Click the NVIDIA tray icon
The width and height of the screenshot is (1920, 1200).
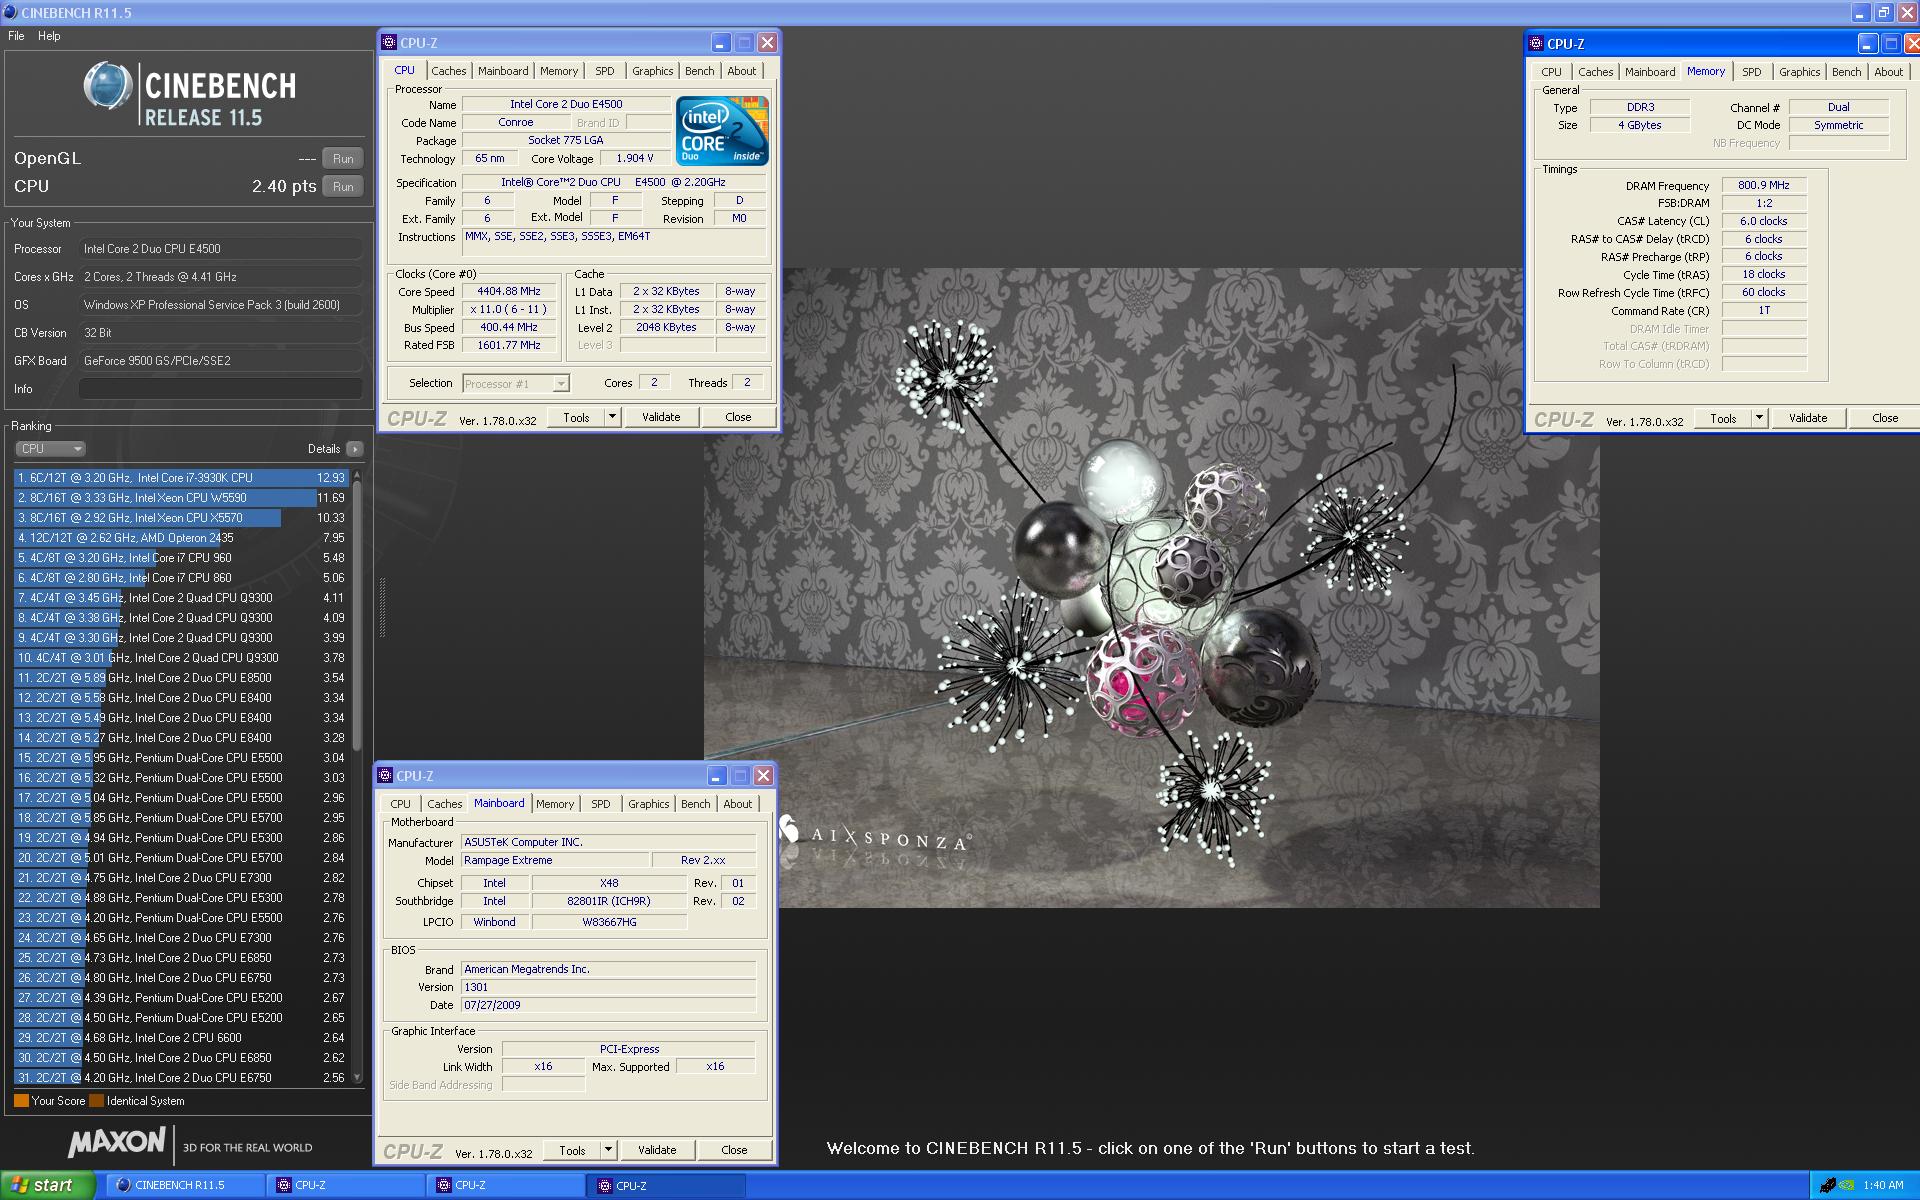1846,1186
